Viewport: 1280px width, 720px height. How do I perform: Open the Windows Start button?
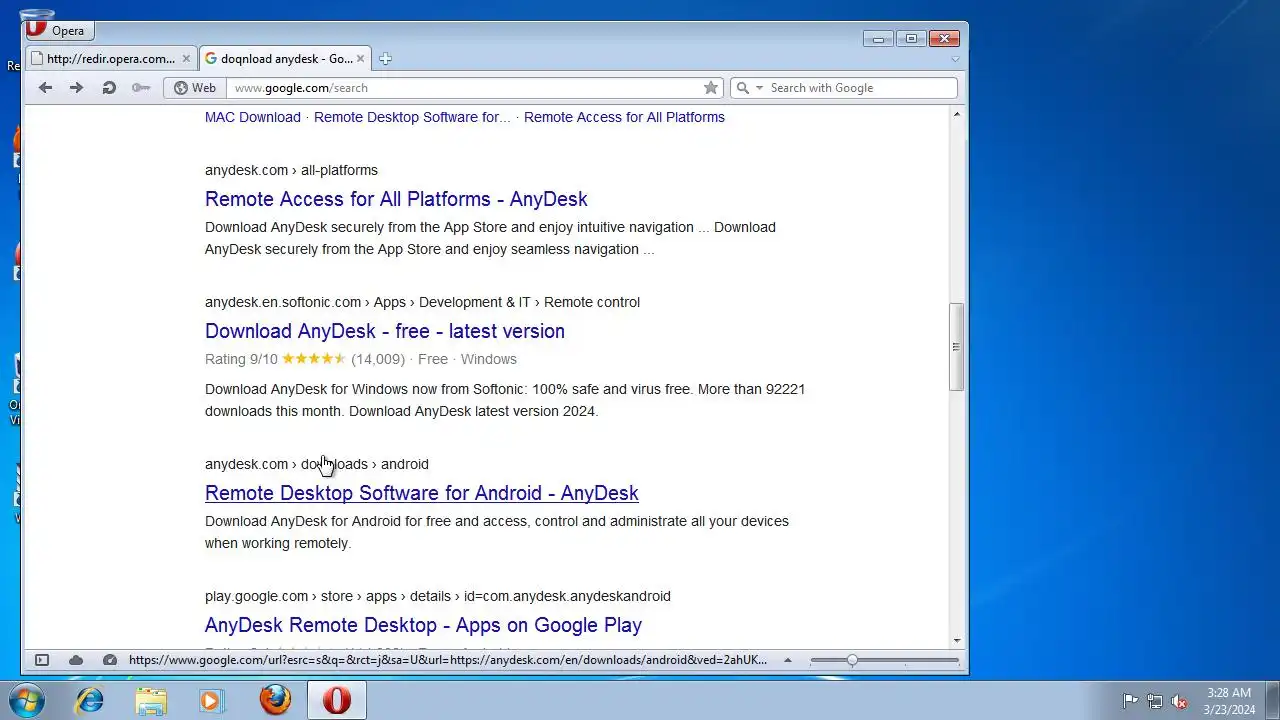coord(27,700)
